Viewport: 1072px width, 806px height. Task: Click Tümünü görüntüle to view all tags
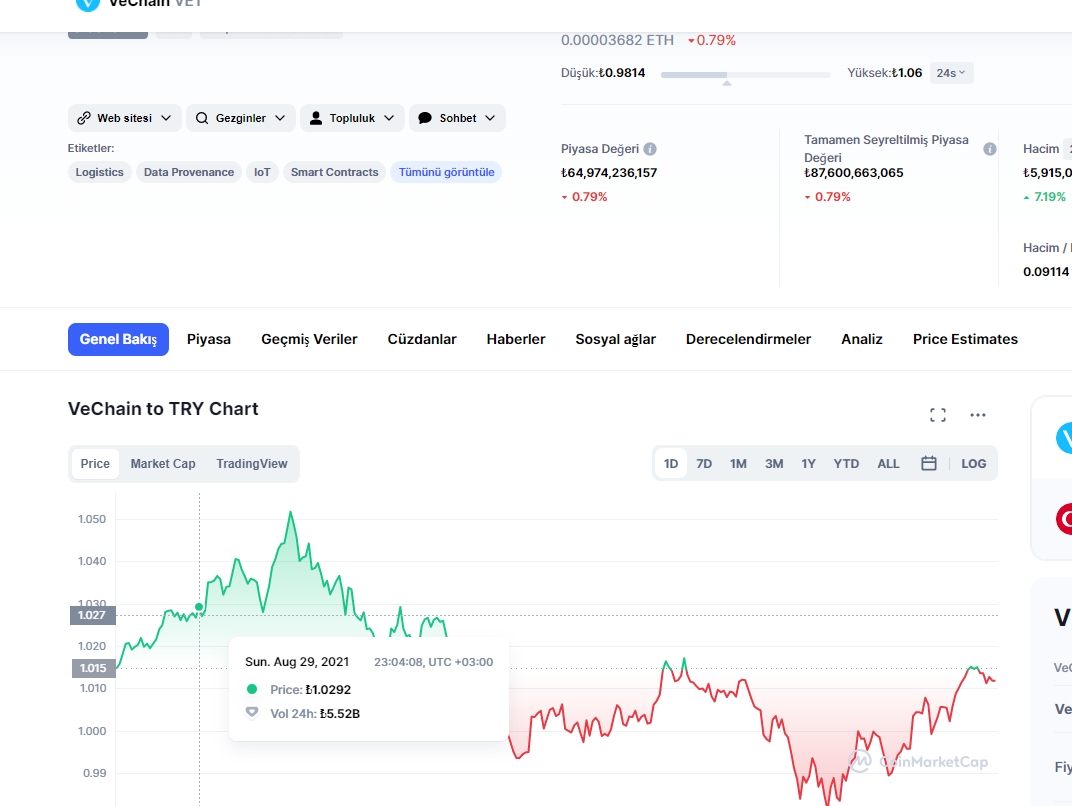click(x=446, y=172)
